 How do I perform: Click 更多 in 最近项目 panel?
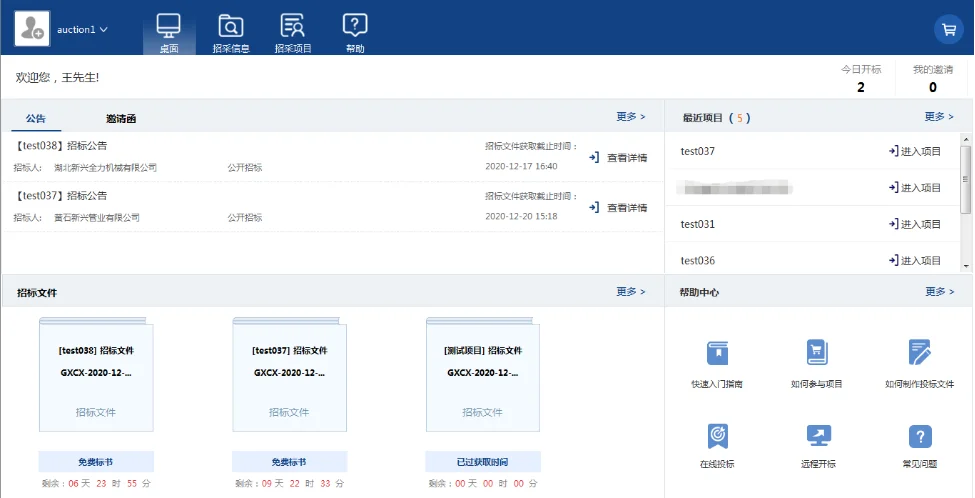click(x=939, y=117)
